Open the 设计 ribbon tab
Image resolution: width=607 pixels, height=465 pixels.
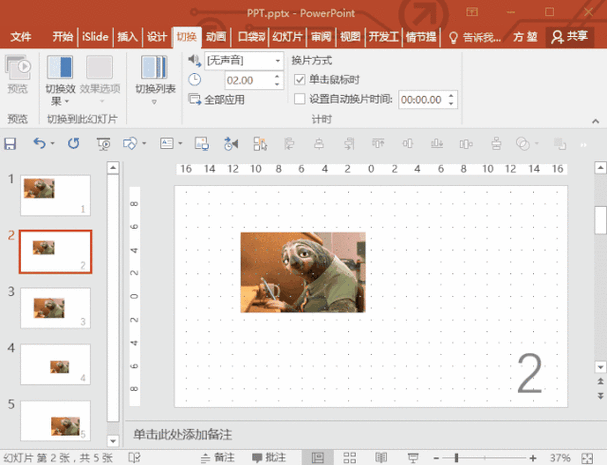tap(157, 37)
